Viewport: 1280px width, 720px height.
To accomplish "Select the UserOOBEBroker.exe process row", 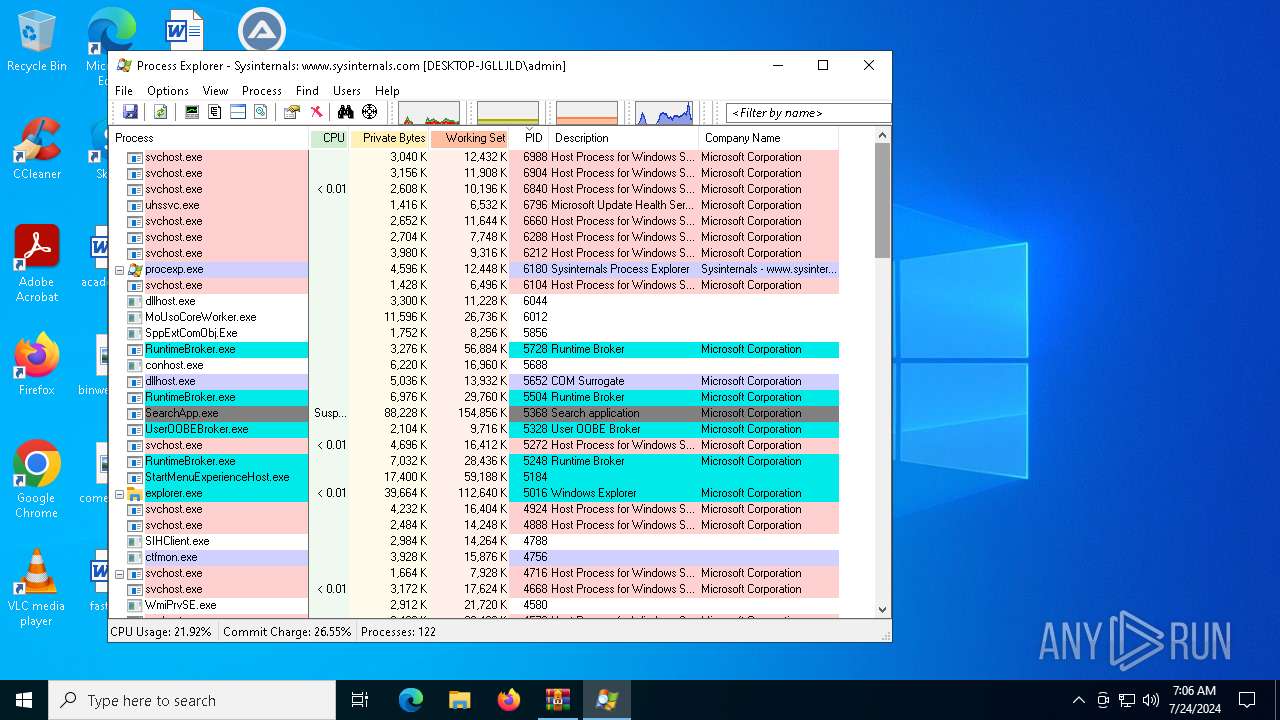I will (x=474, y=429).
